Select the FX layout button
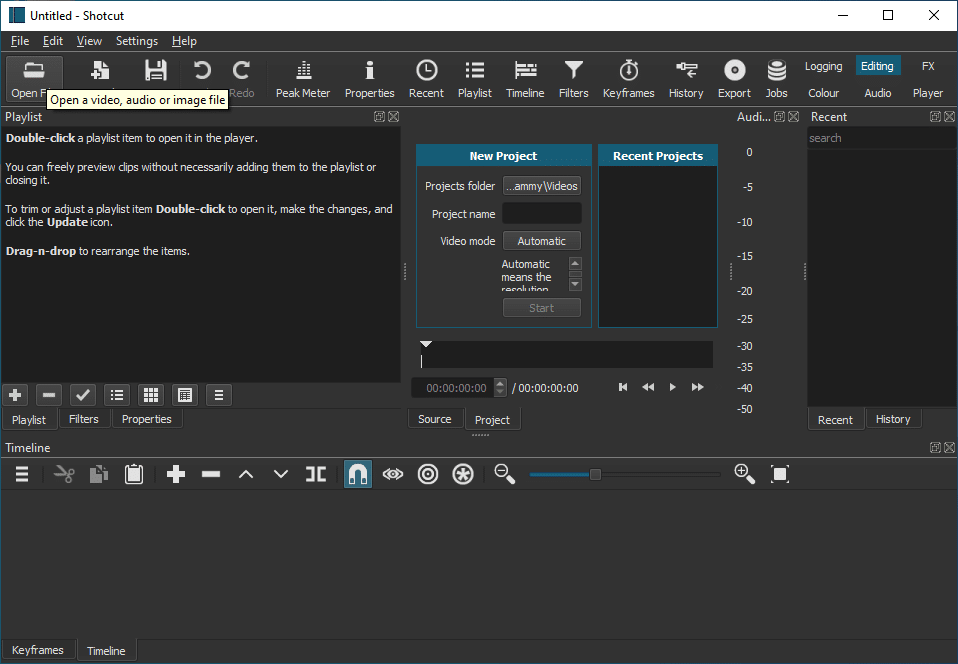This screenshot has height=664, width=958. (928, 66)
